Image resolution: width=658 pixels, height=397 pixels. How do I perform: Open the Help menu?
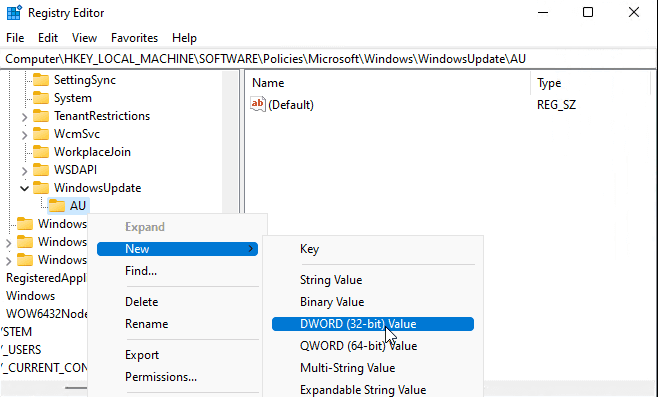pyautogui.click(x=184, y=38)
